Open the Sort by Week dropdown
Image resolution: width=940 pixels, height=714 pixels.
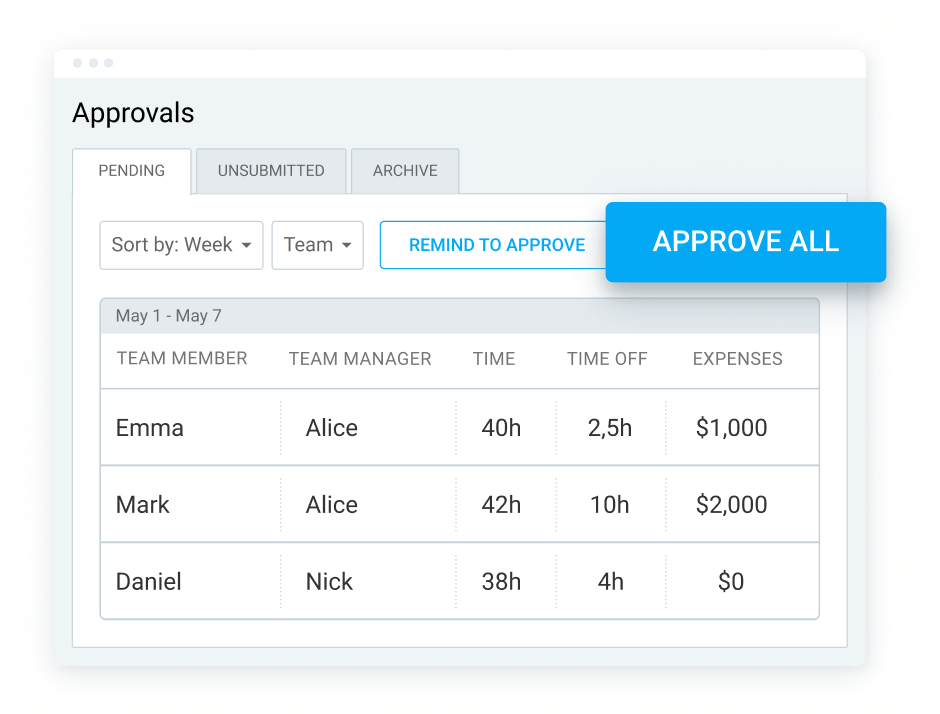click(180, 245)
